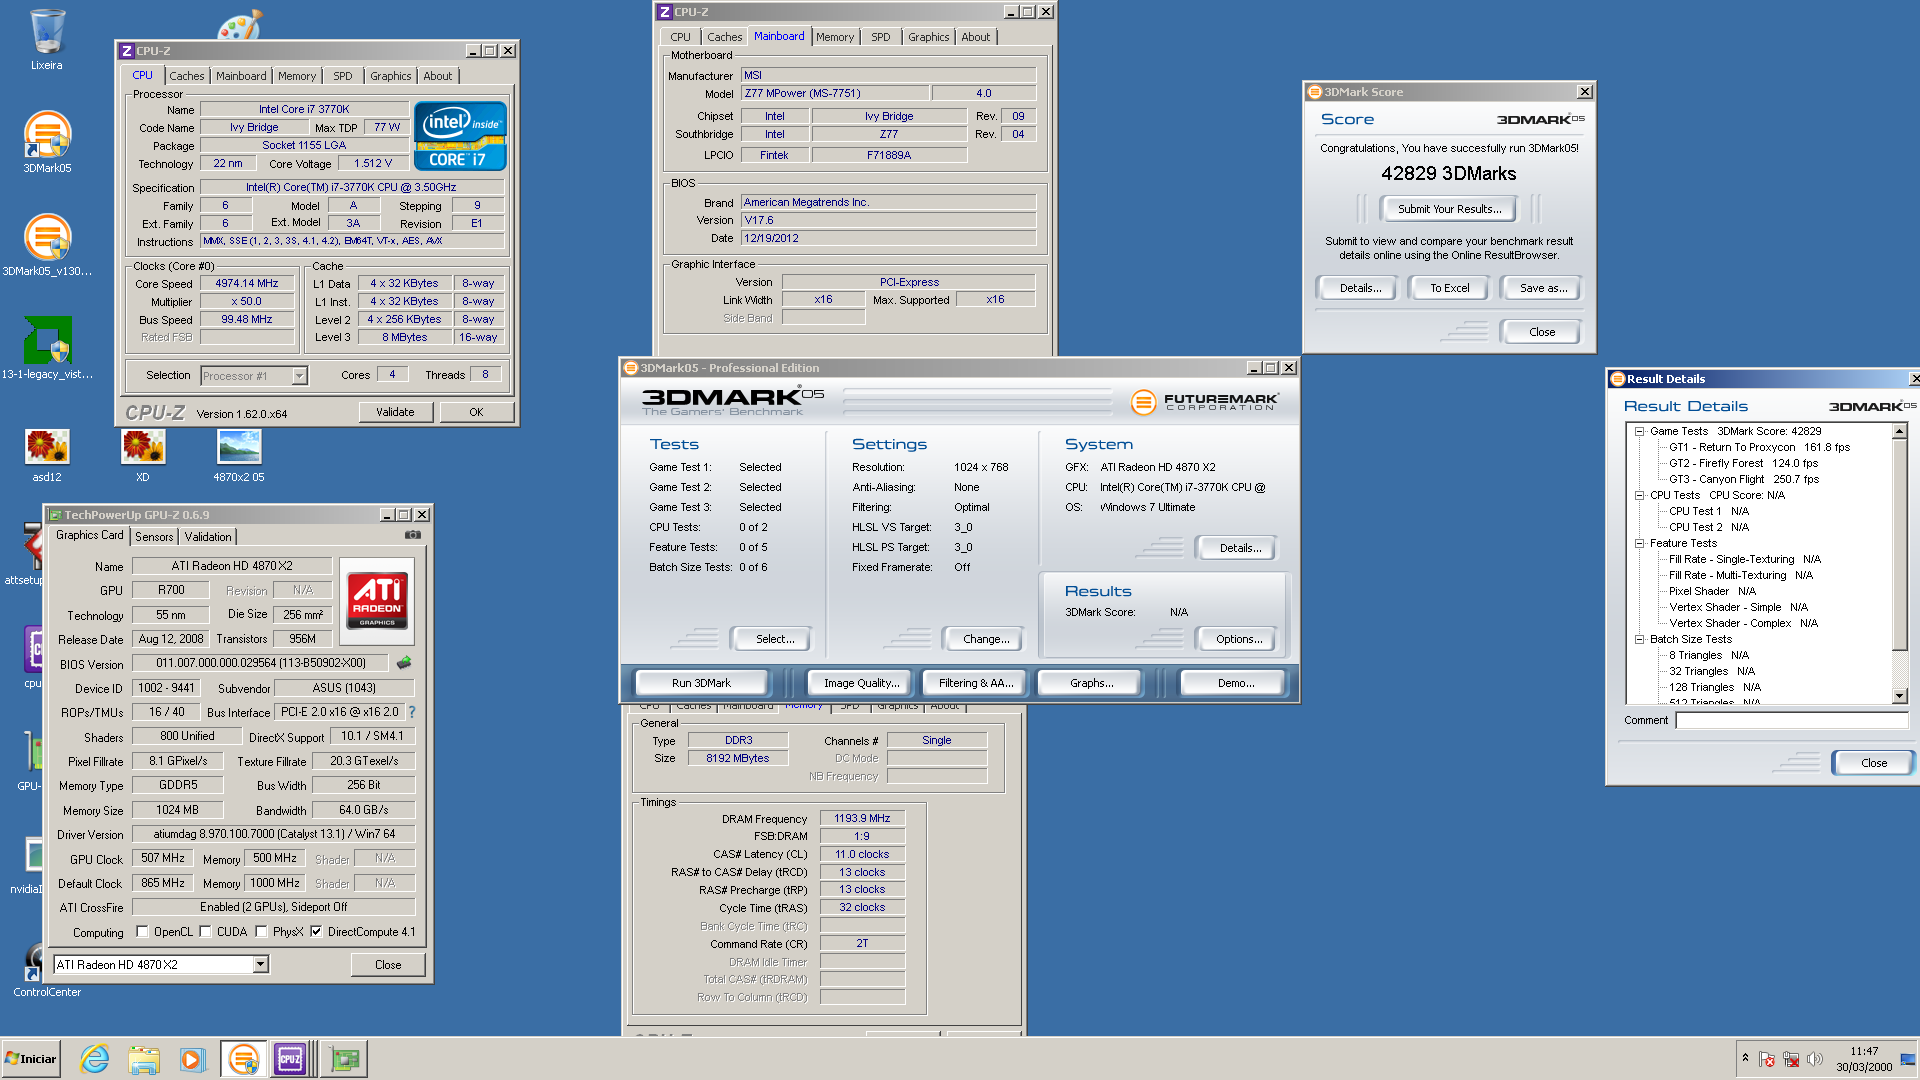Click the network tray icon with red X
The height and width of the screenshot is (1080, 1920).
pyautogui.click(x=1791, y=1059)
